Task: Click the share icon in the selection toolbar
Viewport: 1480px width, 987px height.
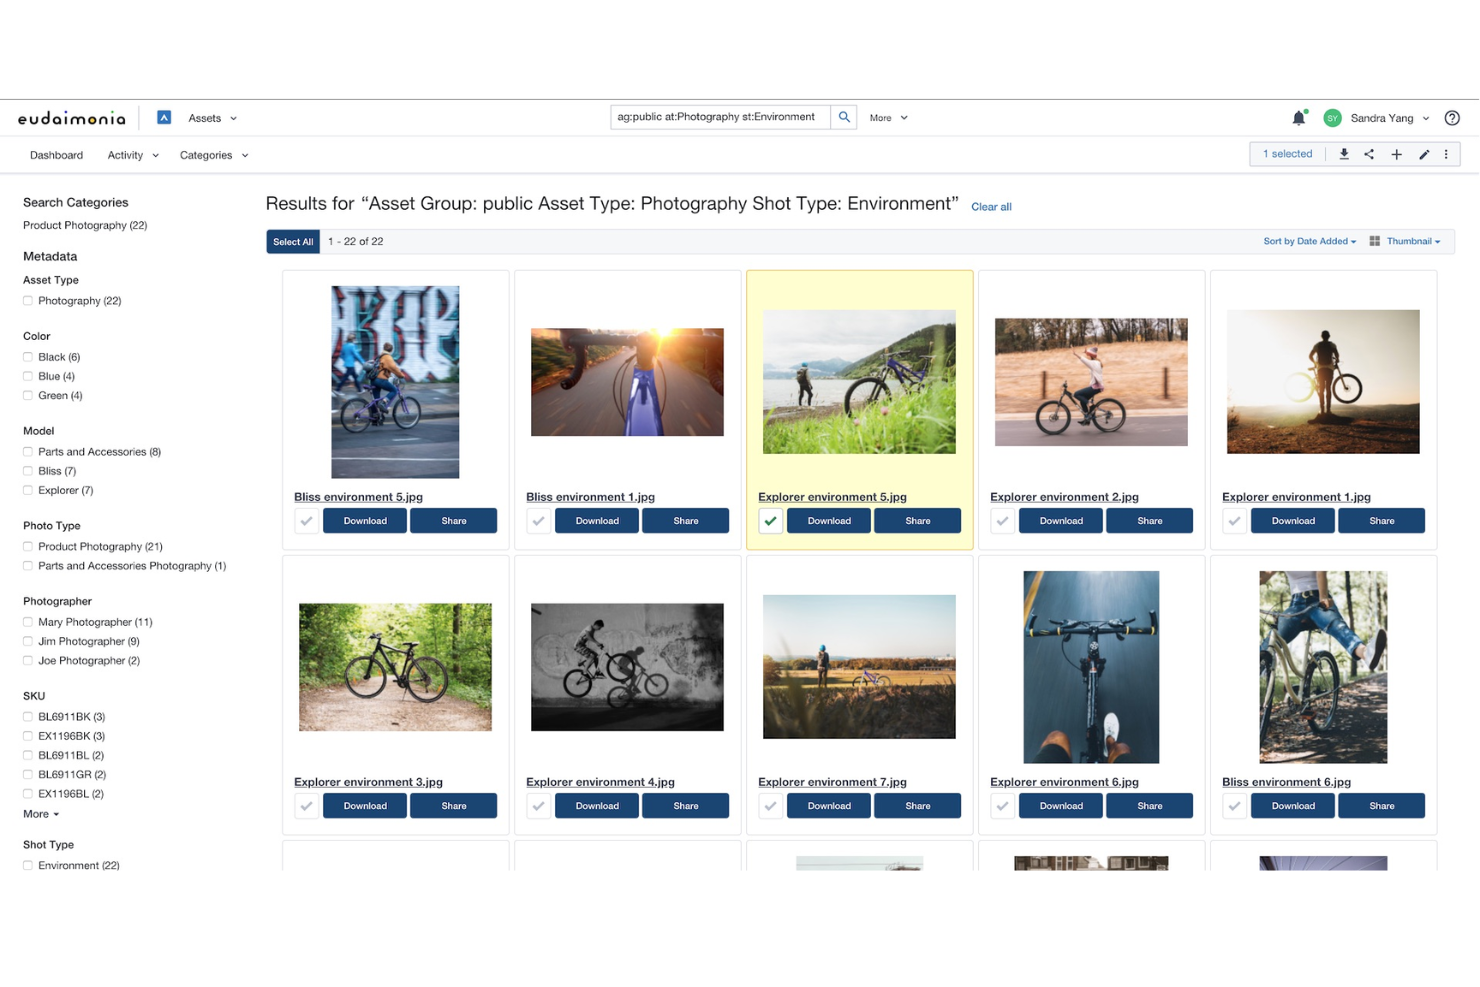Action: (1369, 154)
